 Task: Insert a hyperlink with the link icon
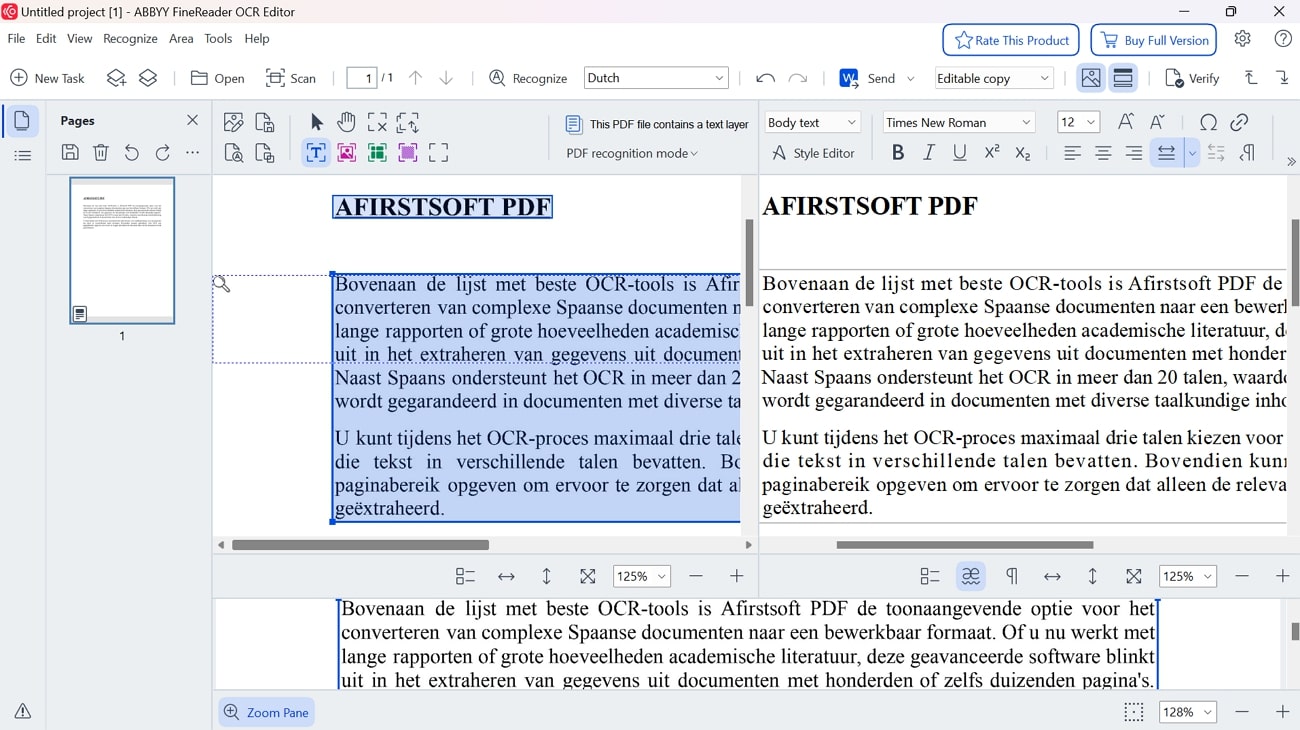(1239, 122)
